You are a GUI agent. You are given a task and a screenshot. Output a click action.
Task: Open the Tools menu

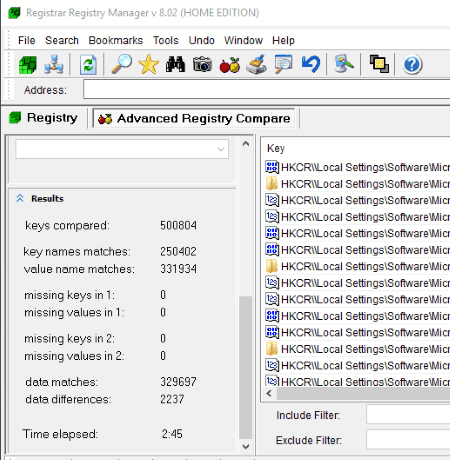point(166,40)
